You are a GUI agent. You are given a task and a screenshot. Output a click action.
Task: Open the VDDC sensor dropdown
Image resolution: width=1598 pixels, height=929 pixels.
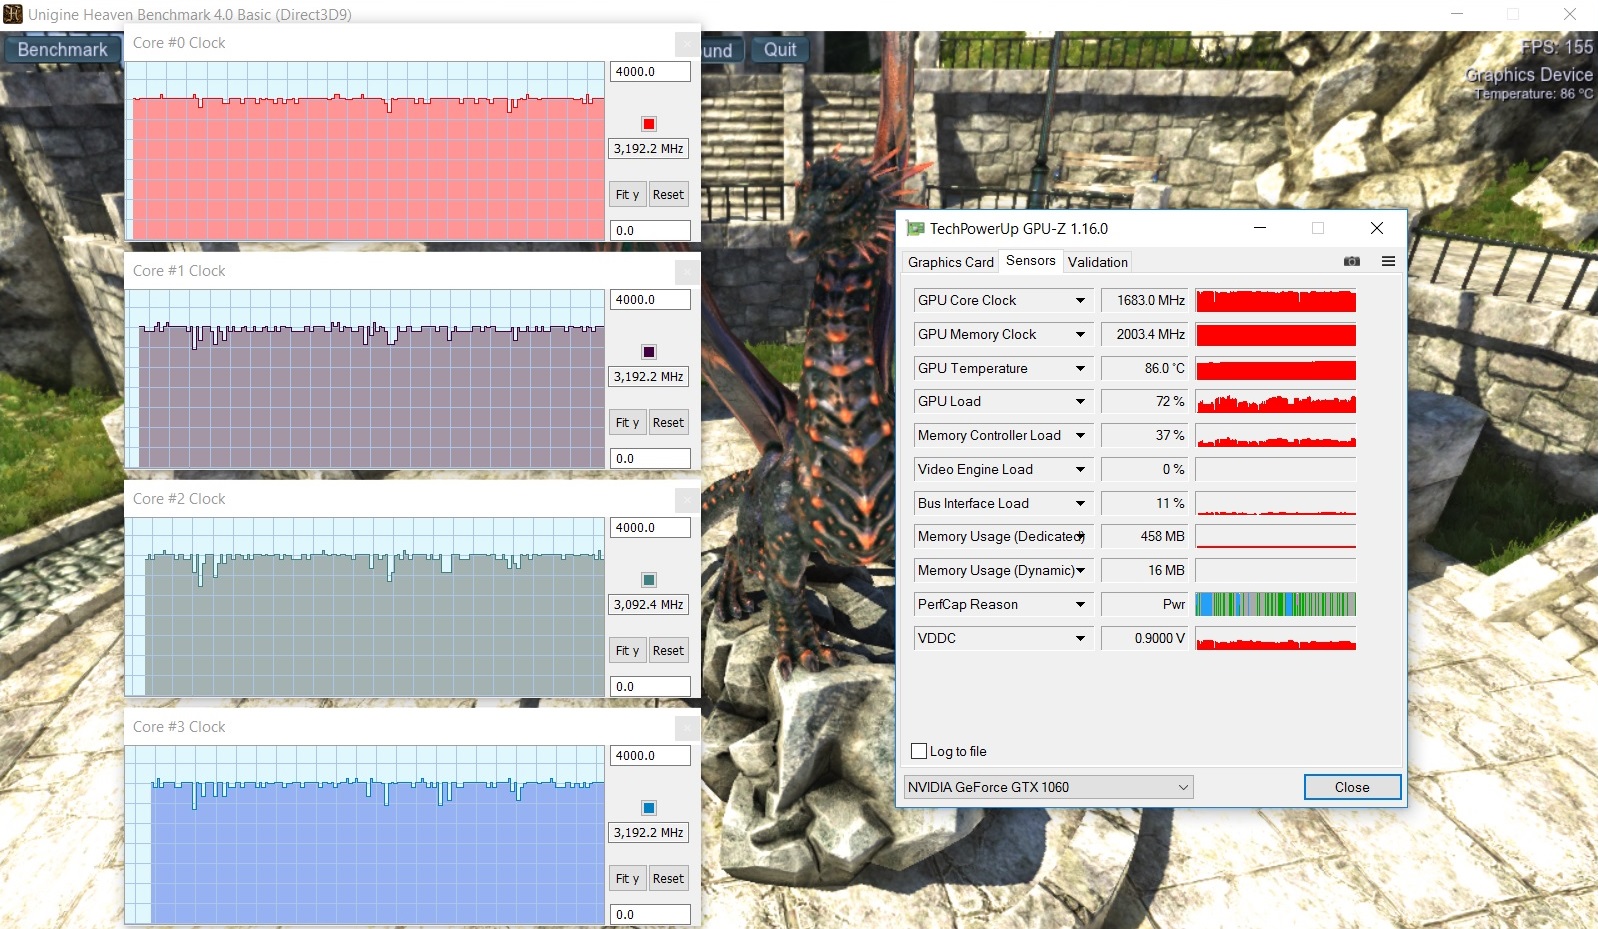point(1080,638)
